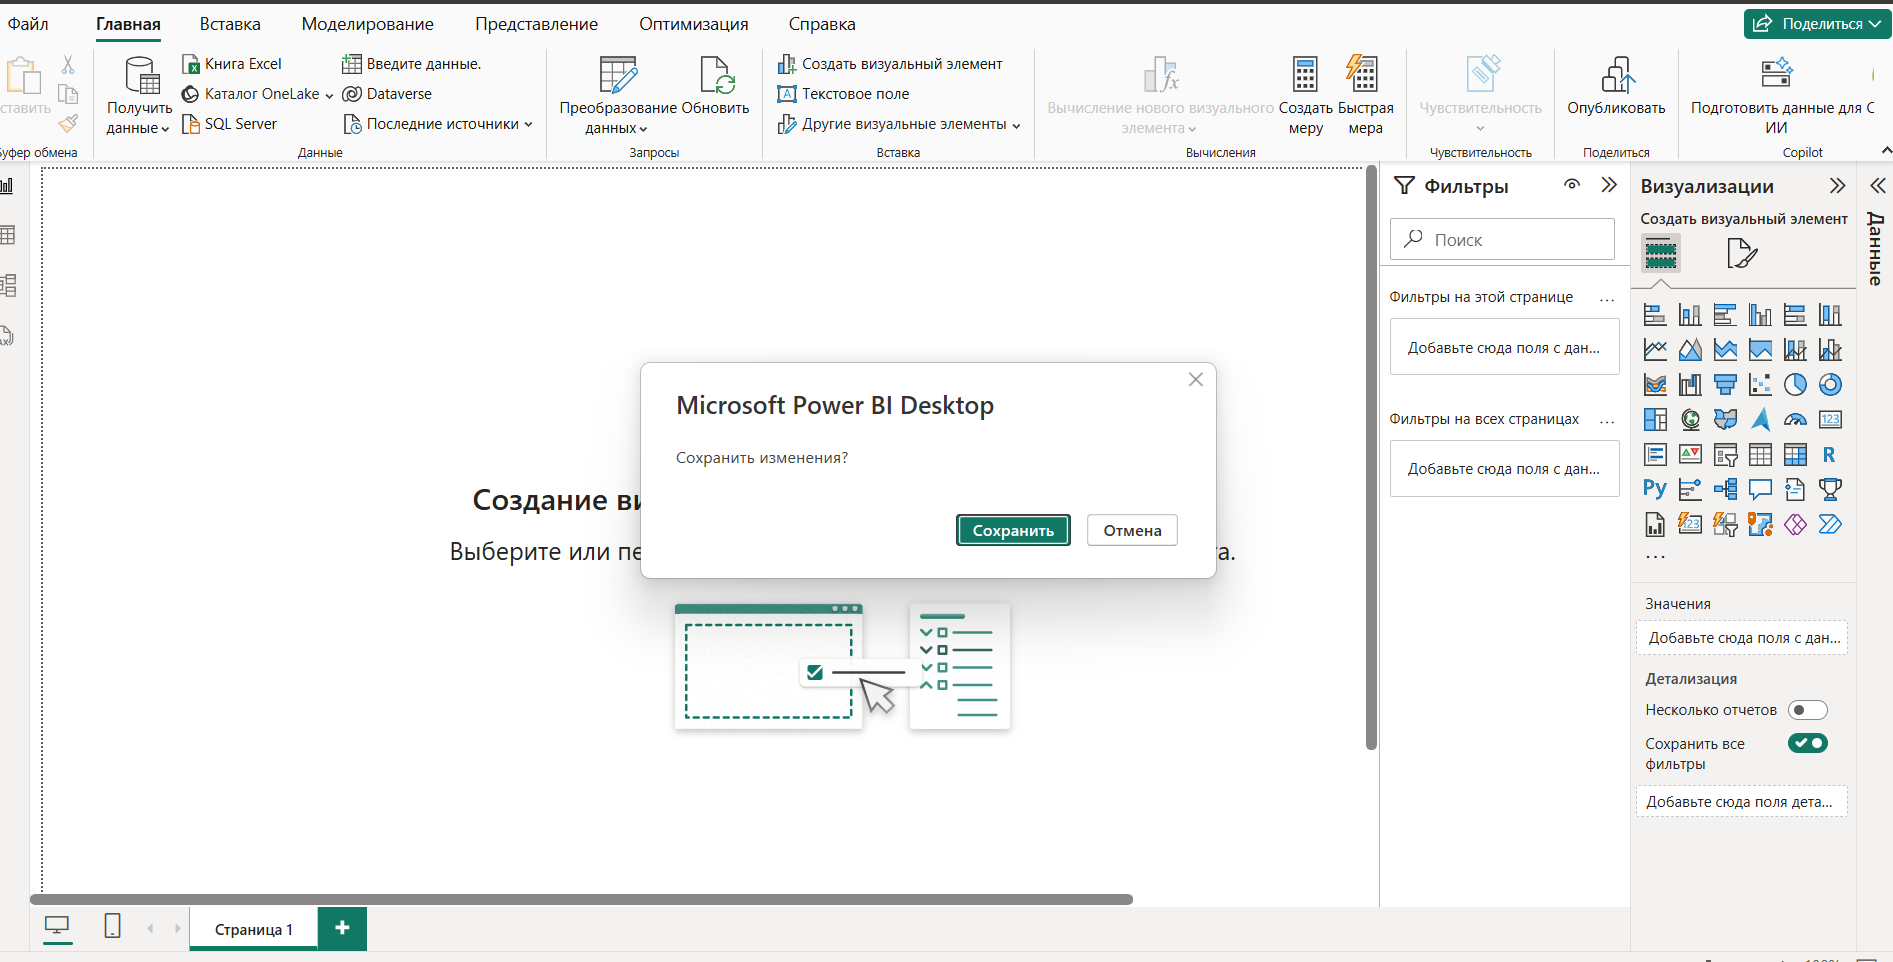Toggle filter pane visibility eye icon
The width and height of the screenshot is (1893, 962).
pos(1571,185)
